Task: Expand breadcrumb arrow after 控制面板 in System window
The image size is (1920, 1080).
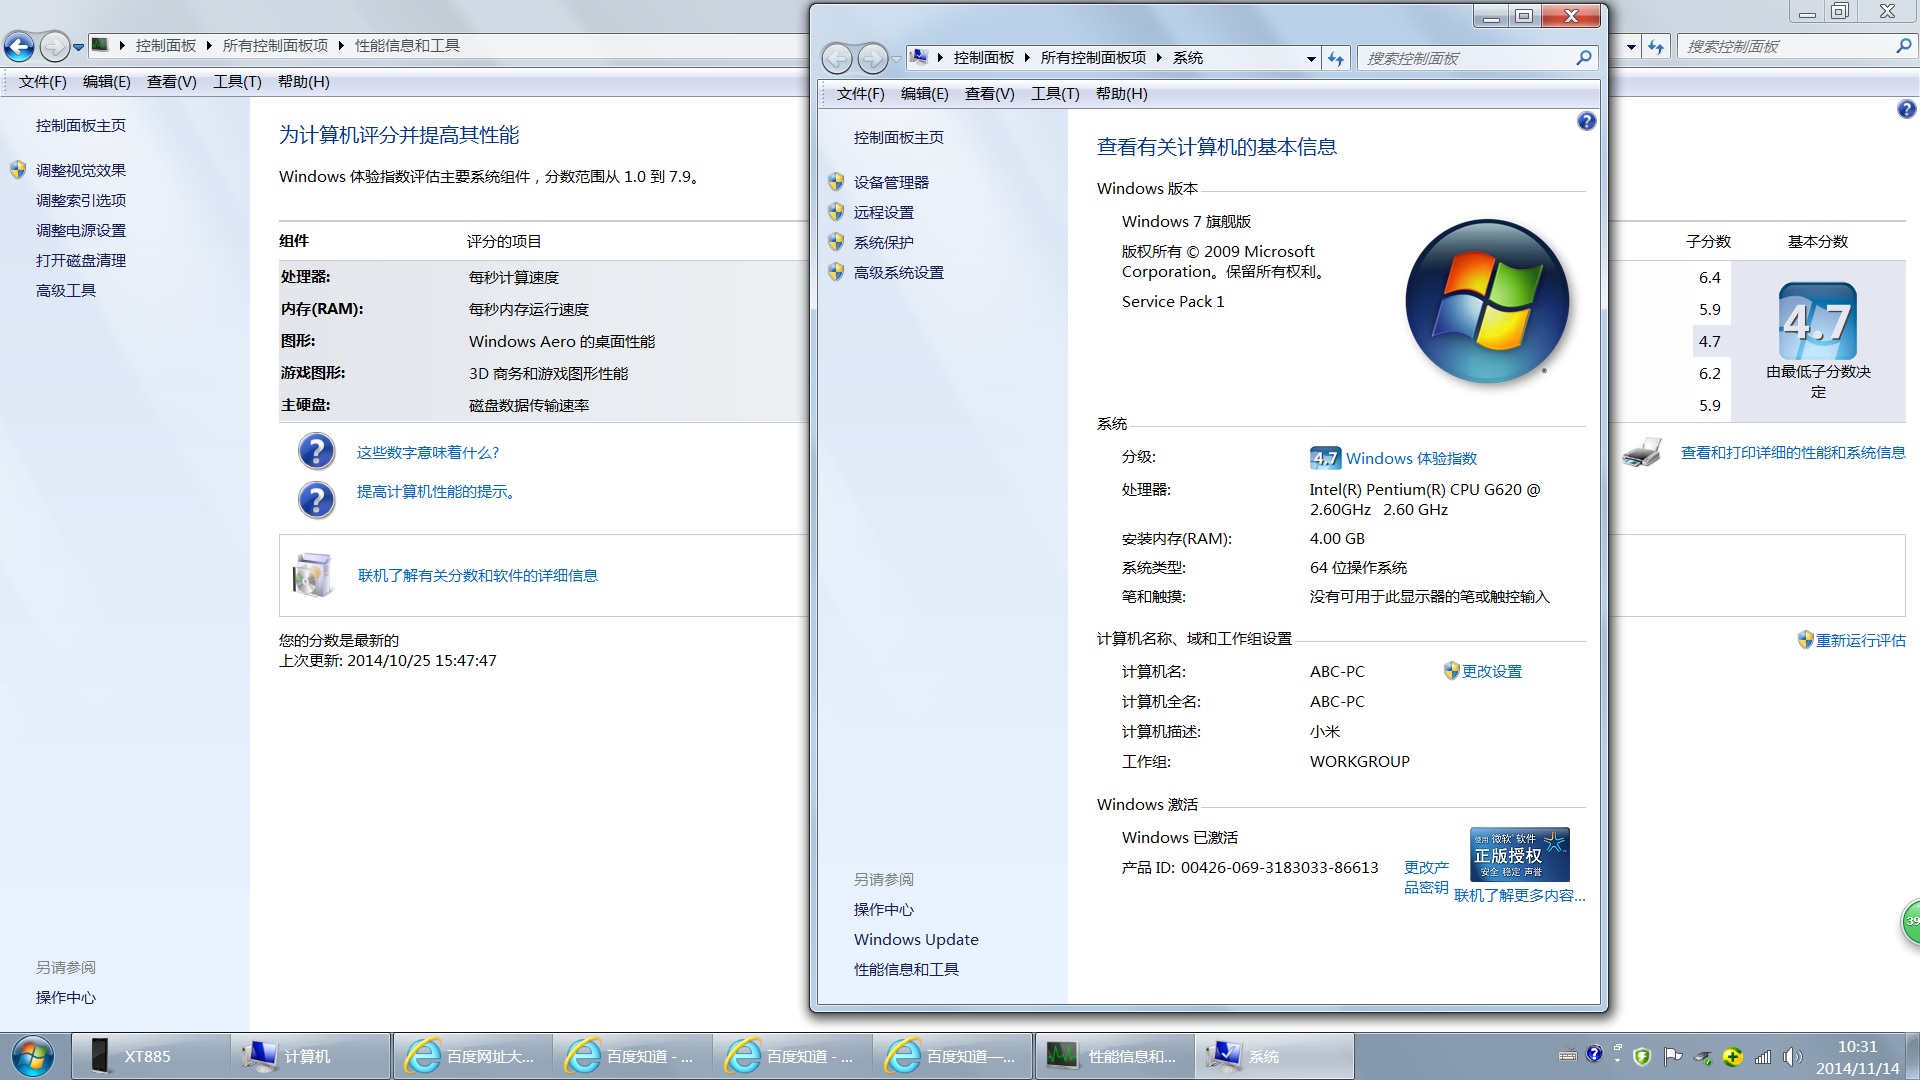Action: (1027, 58)
